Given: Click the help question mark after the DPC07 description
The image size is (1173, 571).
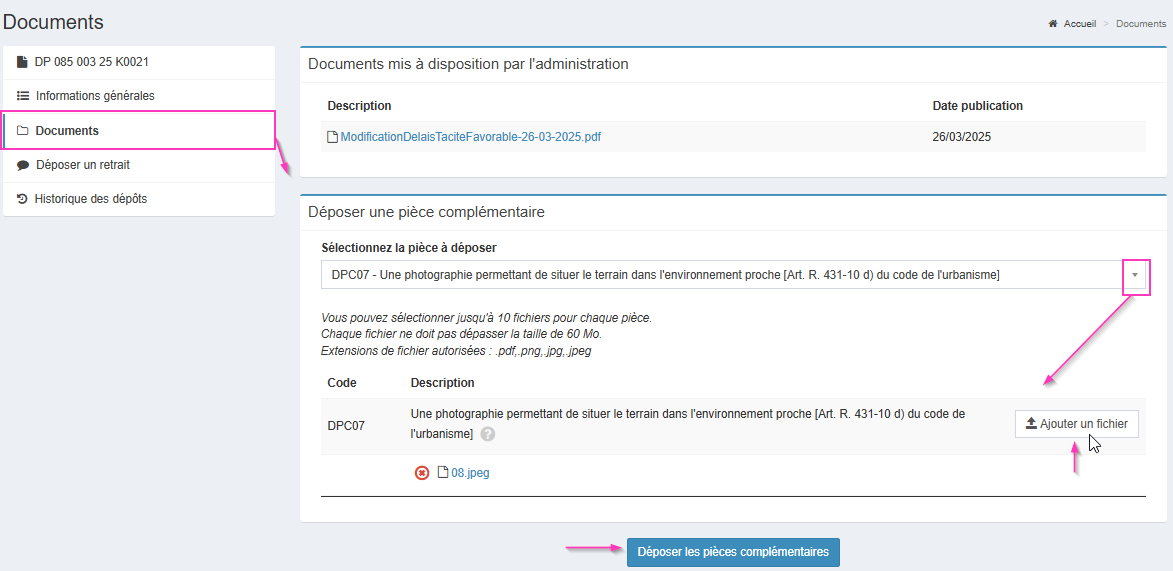Looking at the screenshot, I should click(487, 434).
